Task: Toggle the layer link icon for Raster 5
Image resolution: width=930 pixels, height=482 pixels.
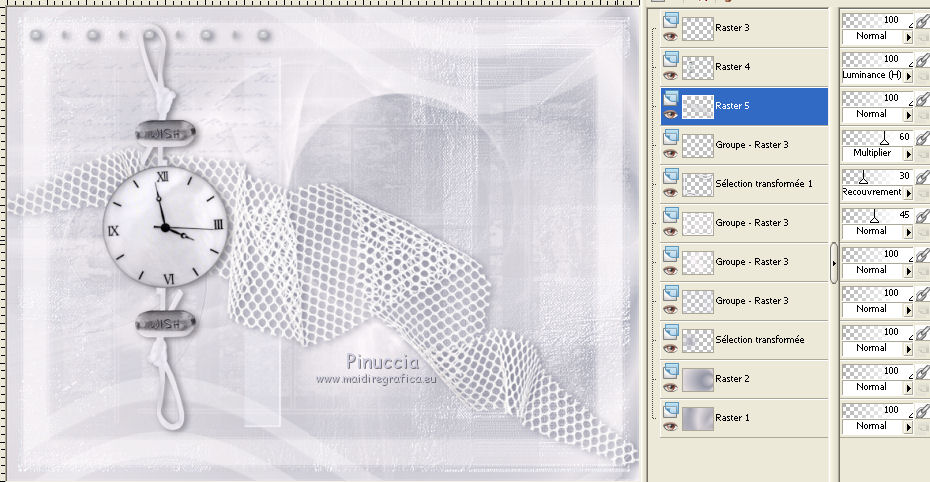Action: tap(922, 101)
